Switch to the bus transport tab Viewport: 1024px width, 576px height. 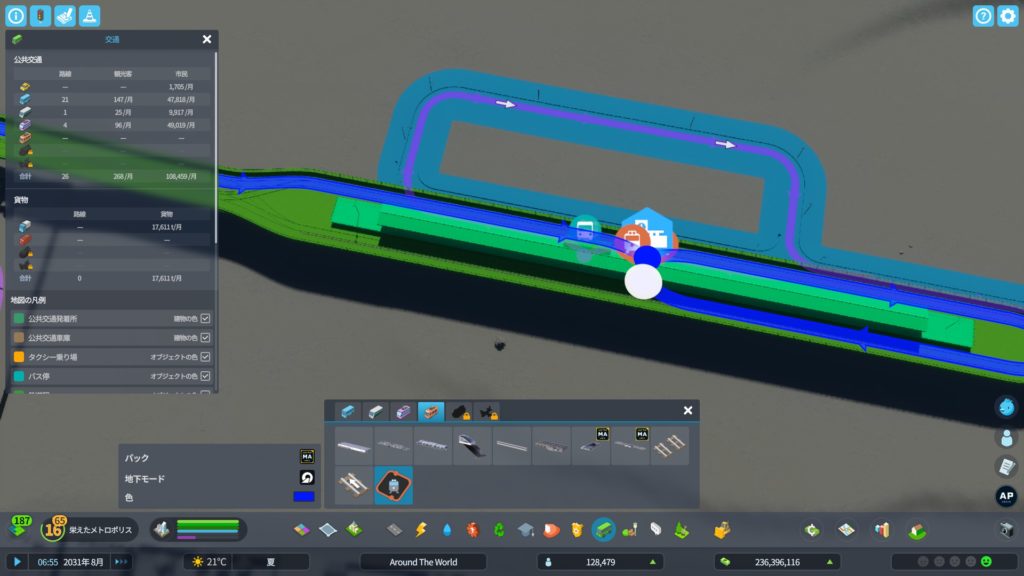click(347, 411)
